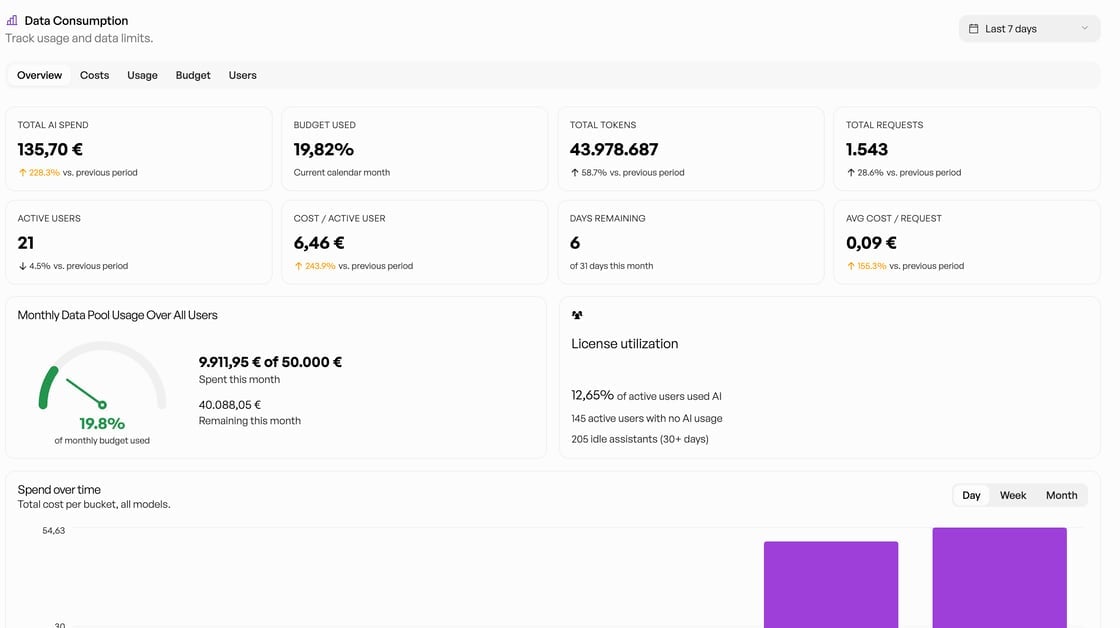Open the Usage tab

(x=142, y=75)
